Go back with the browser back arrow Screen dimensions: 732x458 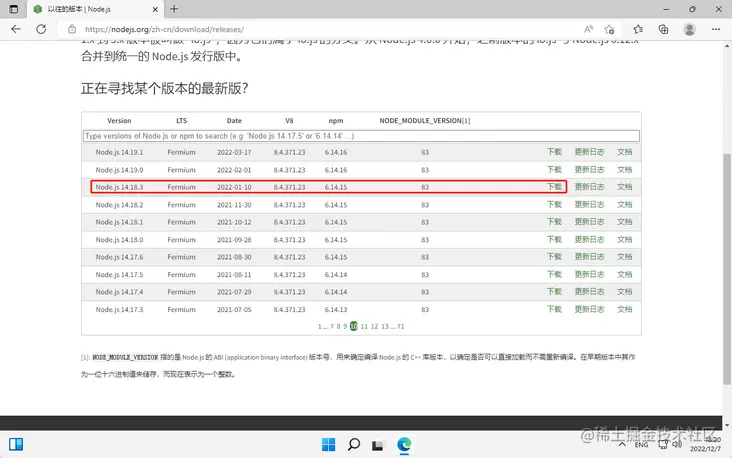coord(16,29)
